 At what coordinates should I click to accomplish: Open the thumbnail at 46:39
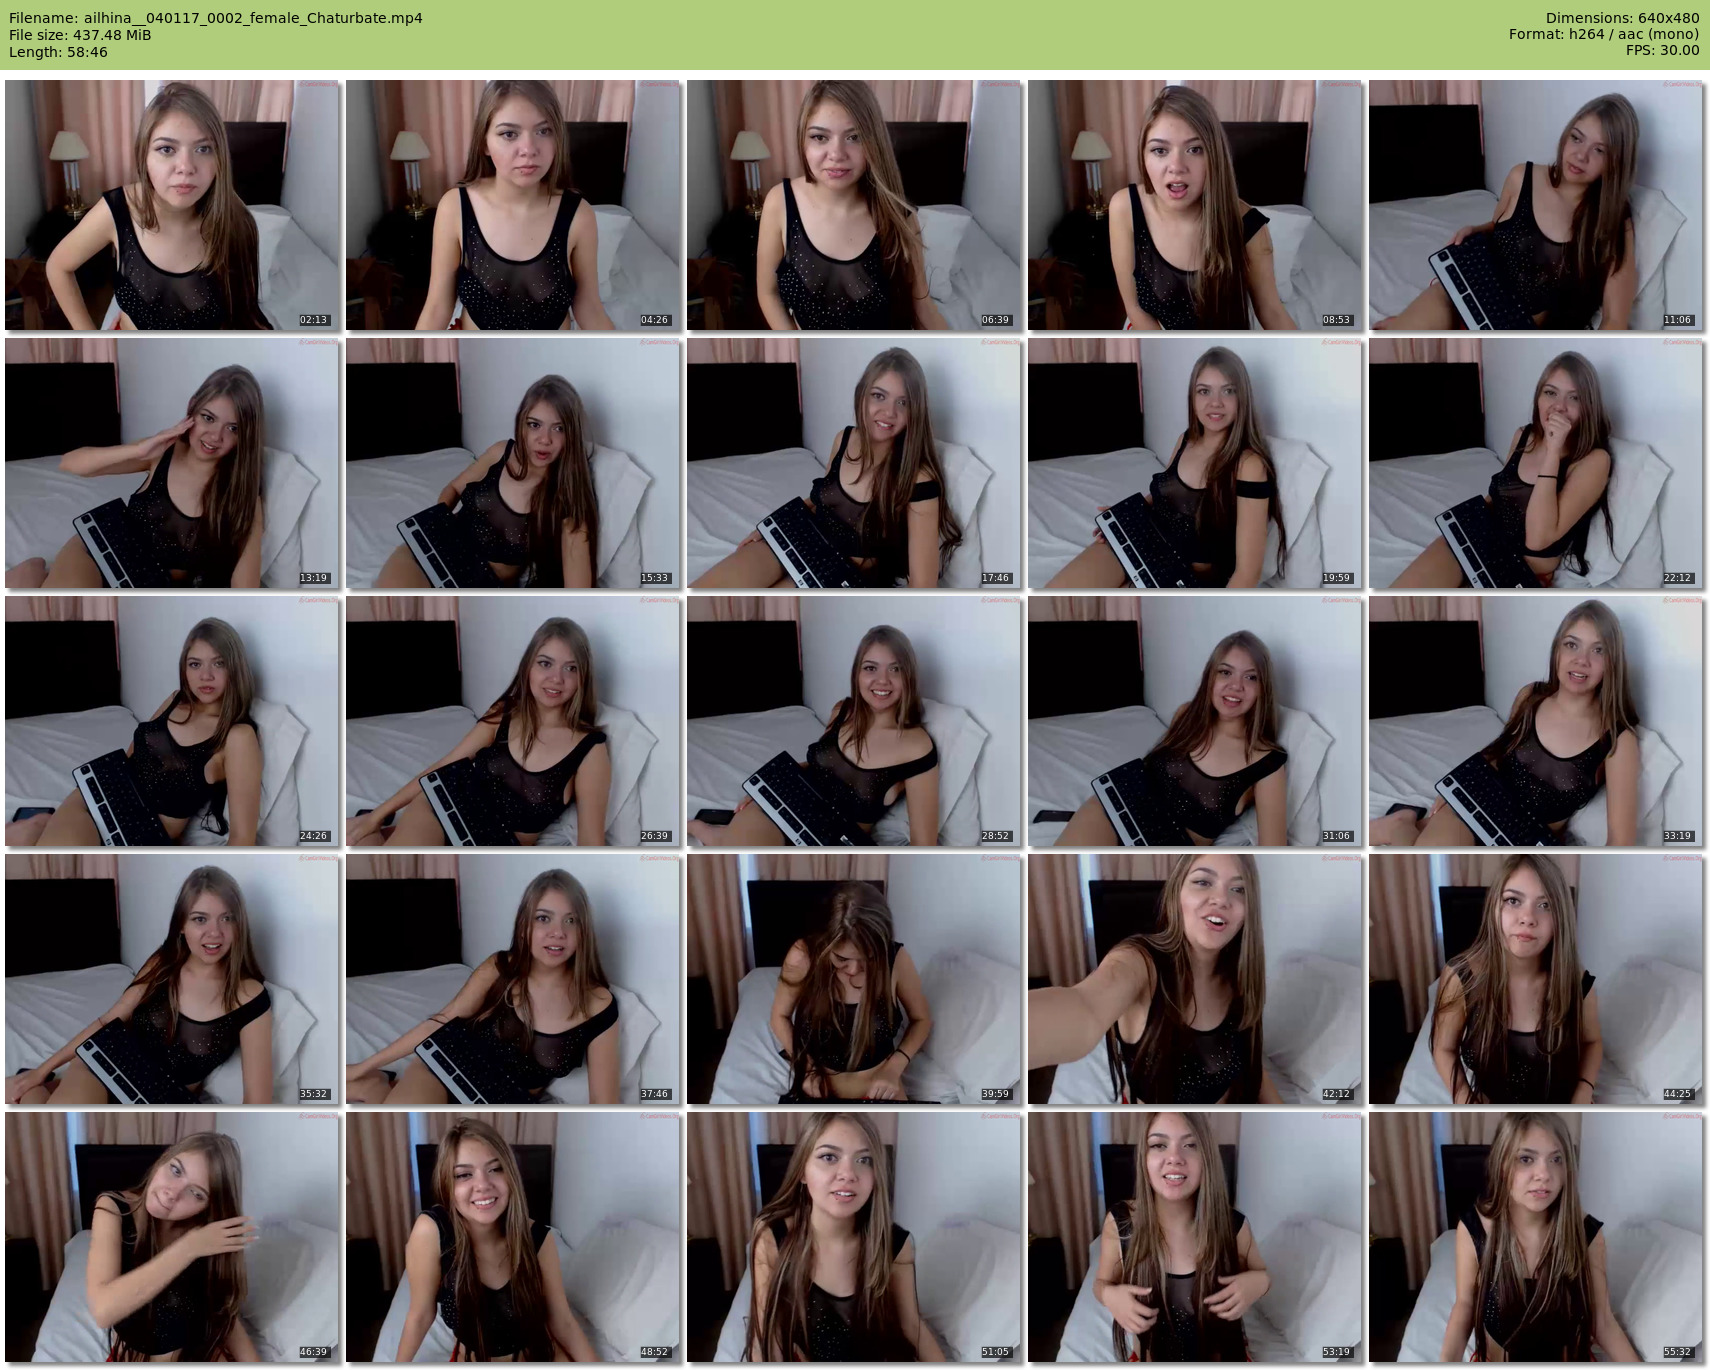coord(172,1237)
